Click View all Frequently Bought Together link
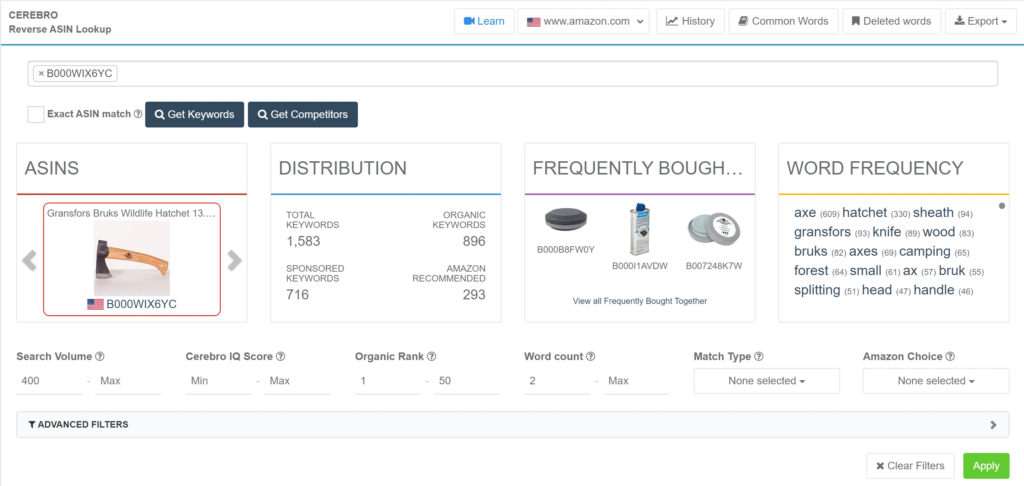 [639, 301]
